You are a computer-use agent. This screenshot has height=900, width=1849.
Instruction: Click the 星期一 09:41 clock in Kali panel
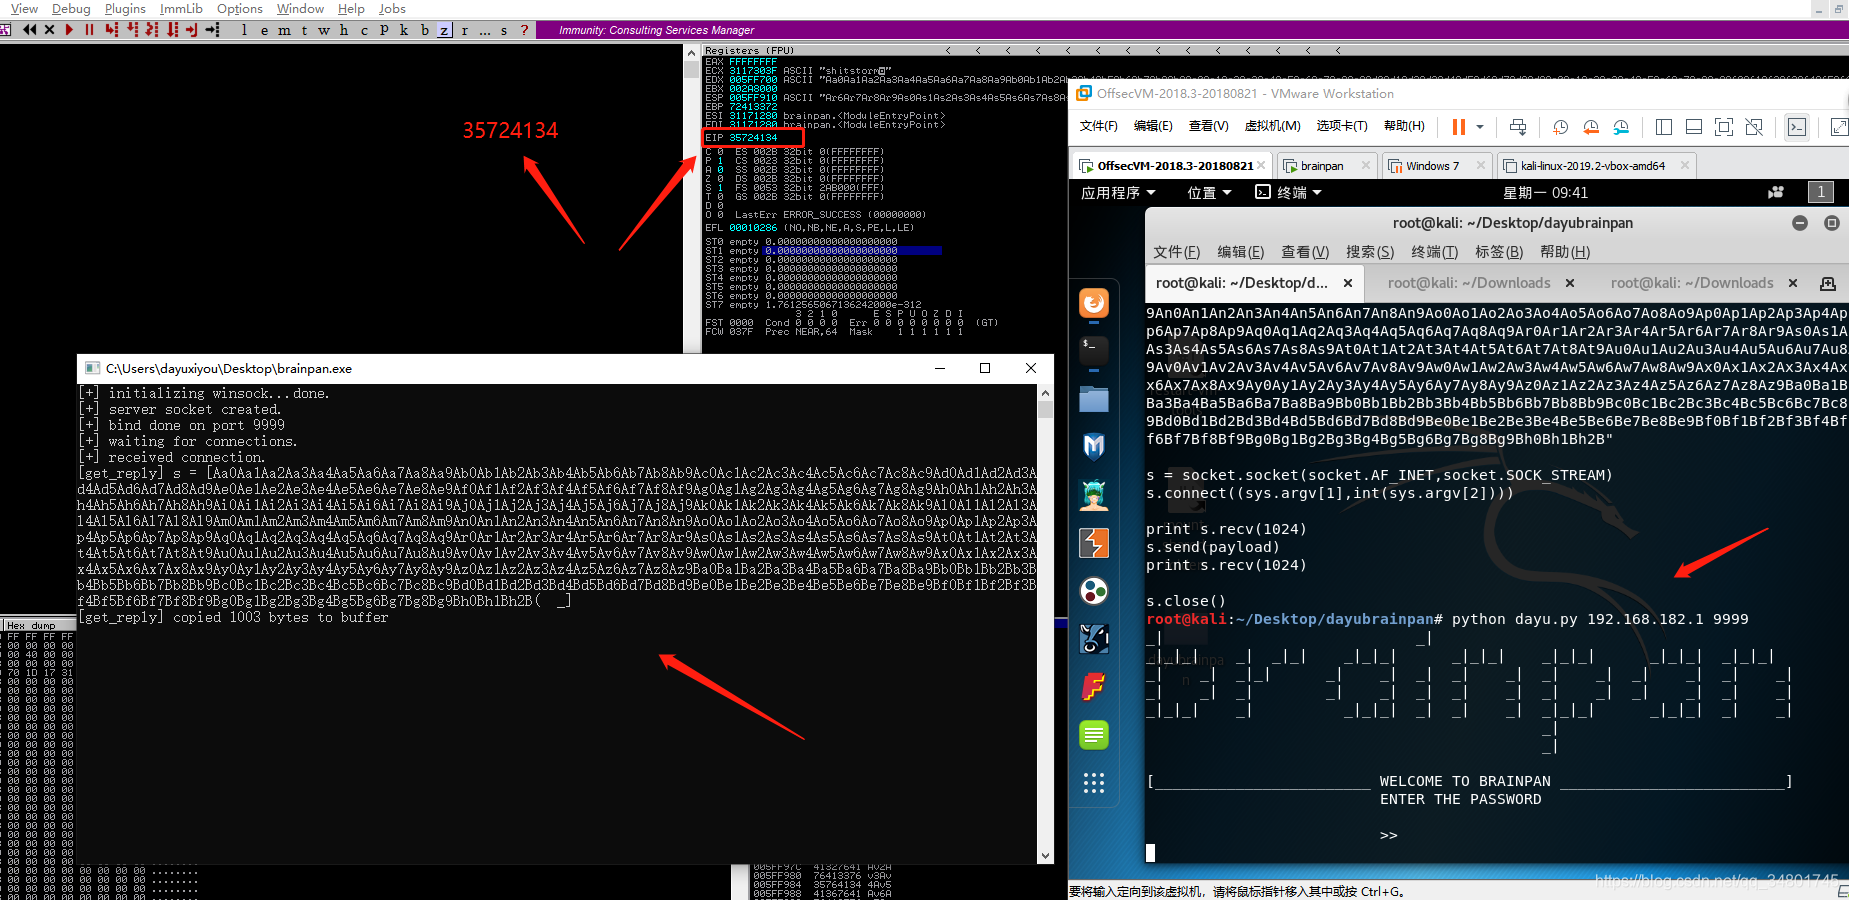pos(1545,193)
